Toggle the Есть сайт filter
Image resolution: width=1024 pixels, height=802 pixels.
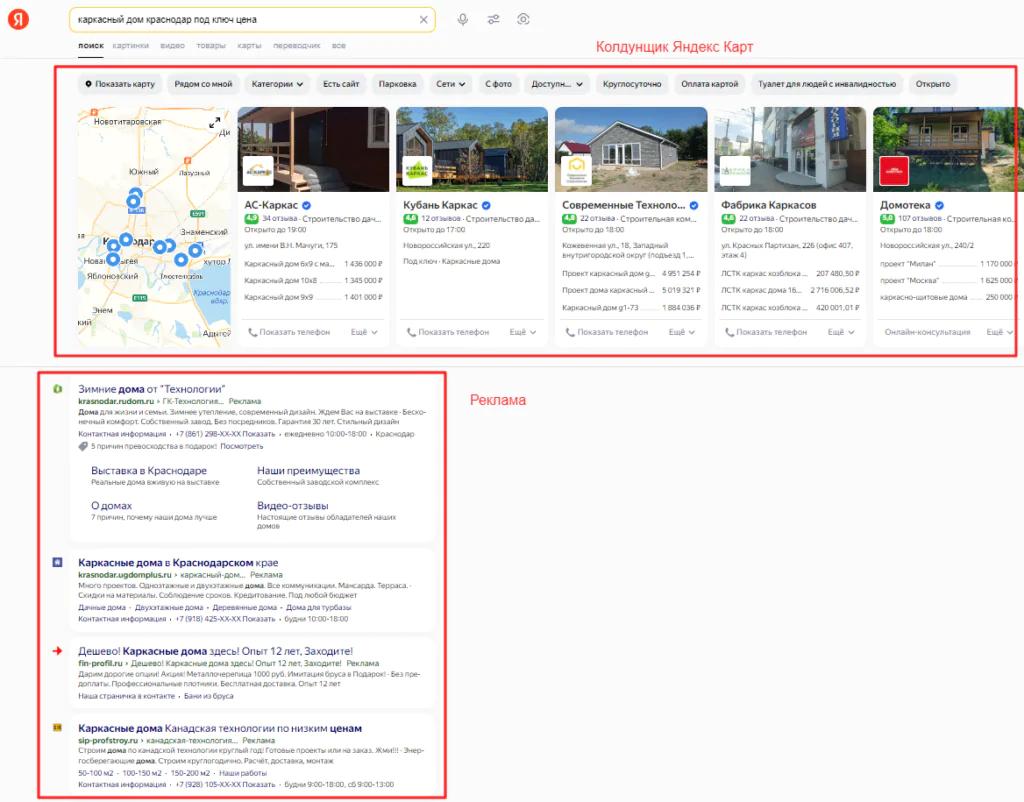point(341,84)
